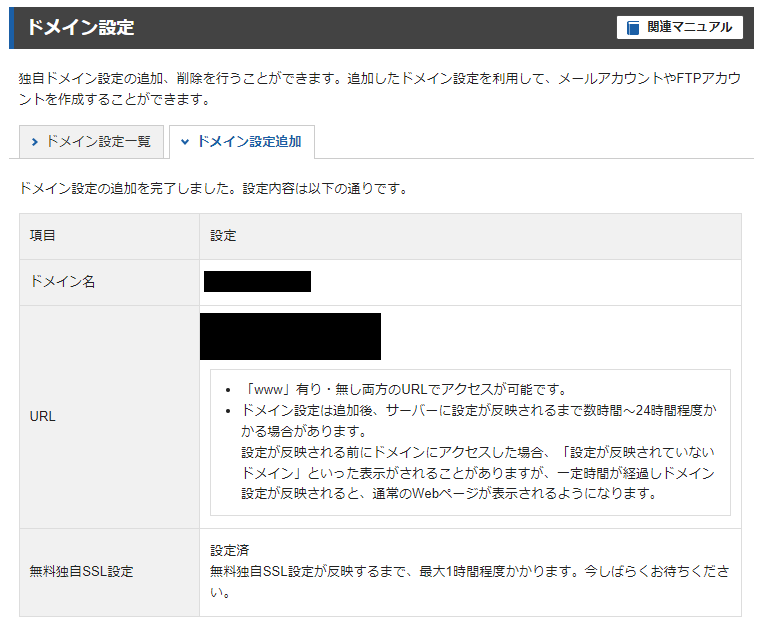This screenshot has height=617, width=762.
Task: Click the ドメイン設定 page header title
Action: 81,28
